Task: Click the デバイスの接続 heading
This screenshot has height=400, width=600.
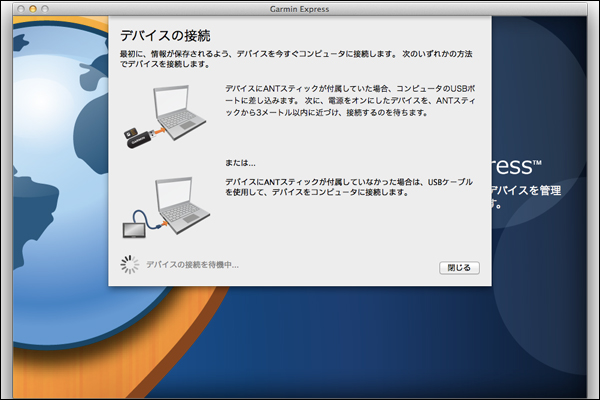Action: [165, 36]
